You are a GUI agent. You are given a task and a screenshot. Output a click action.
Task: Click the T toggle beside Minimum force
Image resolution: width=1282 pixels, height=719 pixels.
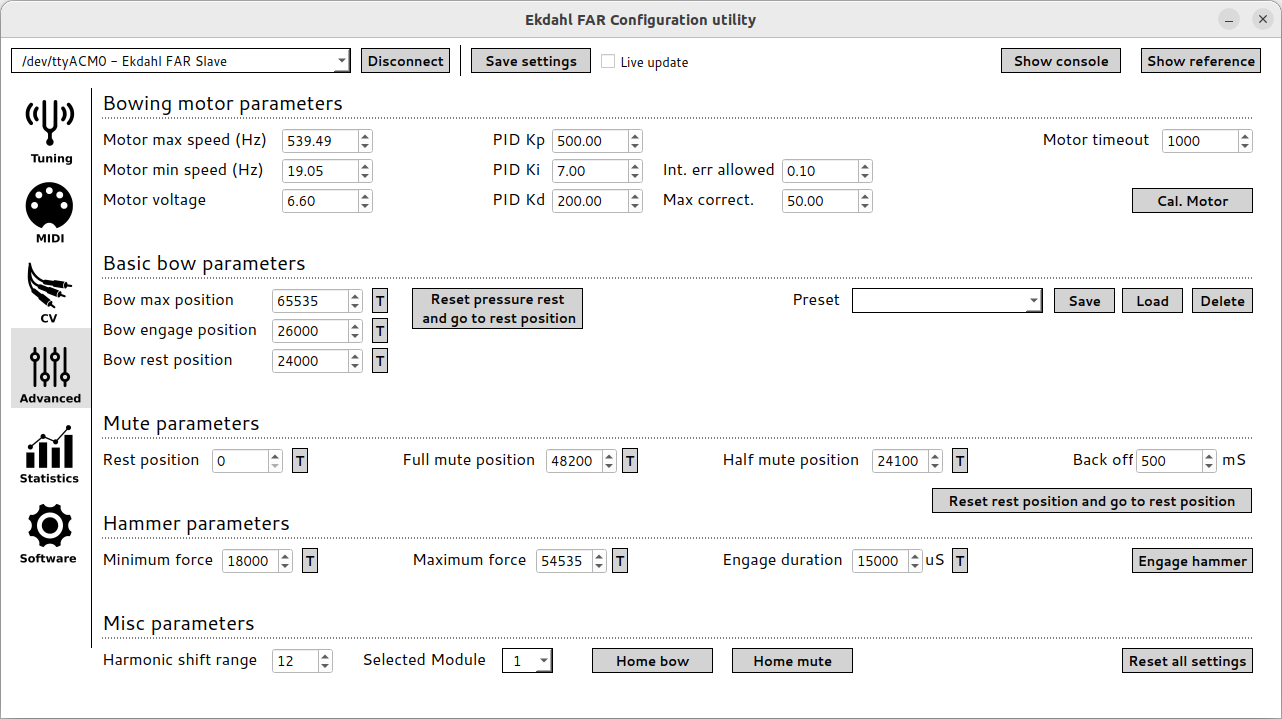tap(310, 561)
